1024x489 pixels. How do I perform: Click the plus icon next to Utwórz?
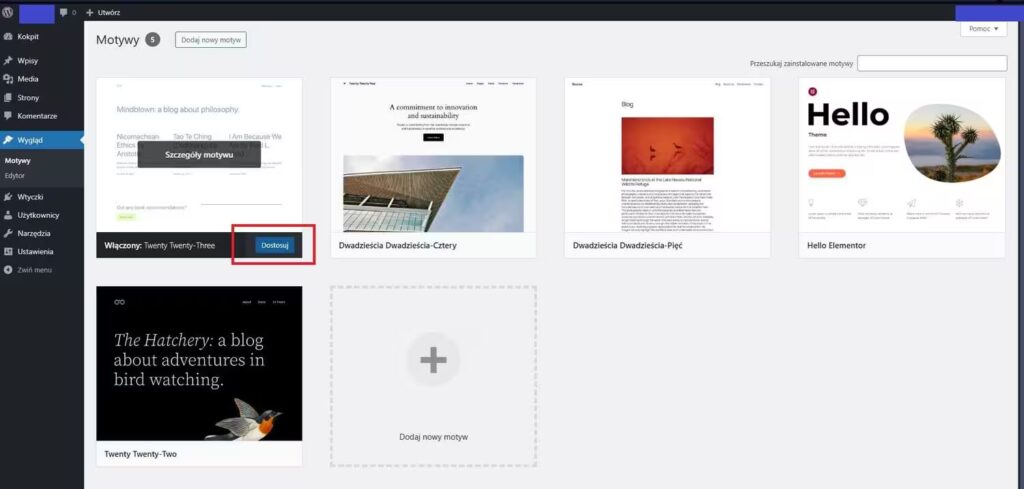[x=90, y=12]
